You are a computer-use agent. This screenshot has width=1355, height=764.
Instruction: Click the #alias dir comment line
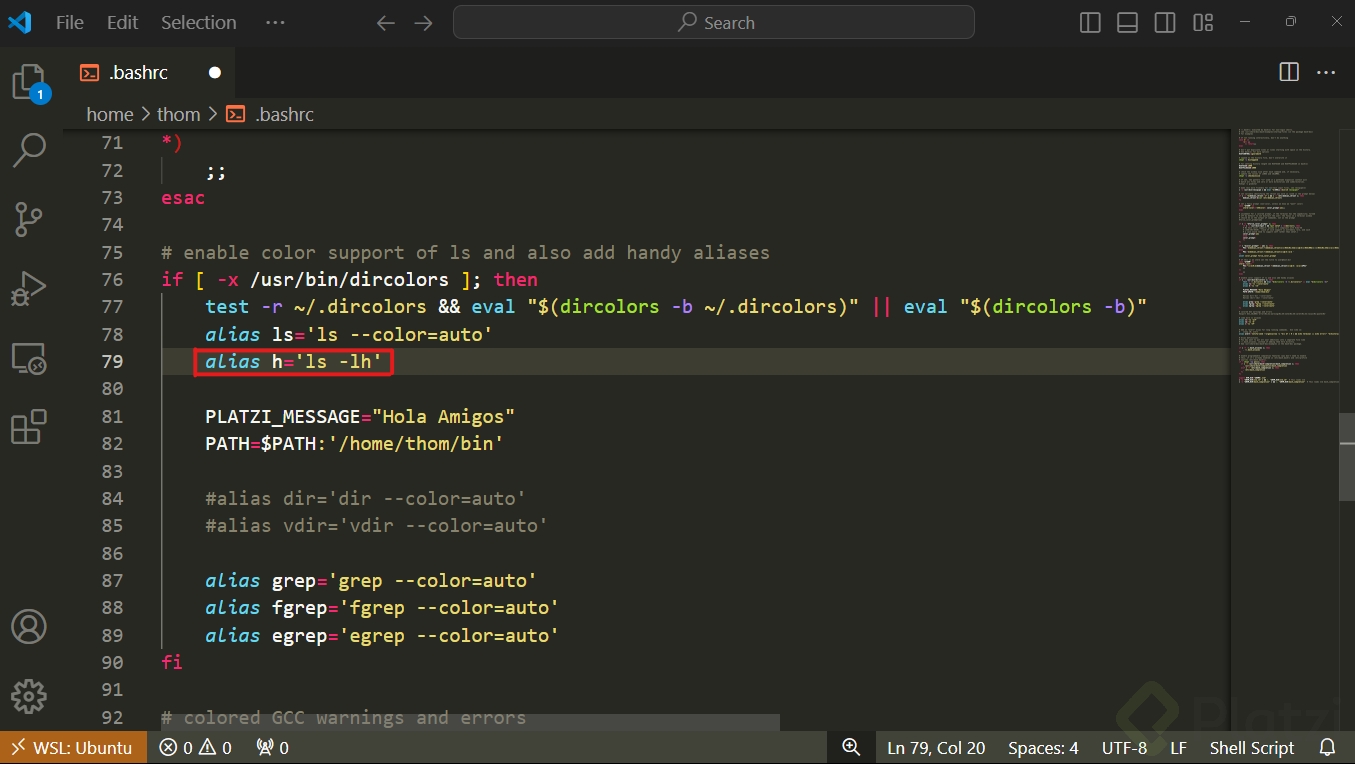pyautogui.click(x=366, y=498)
